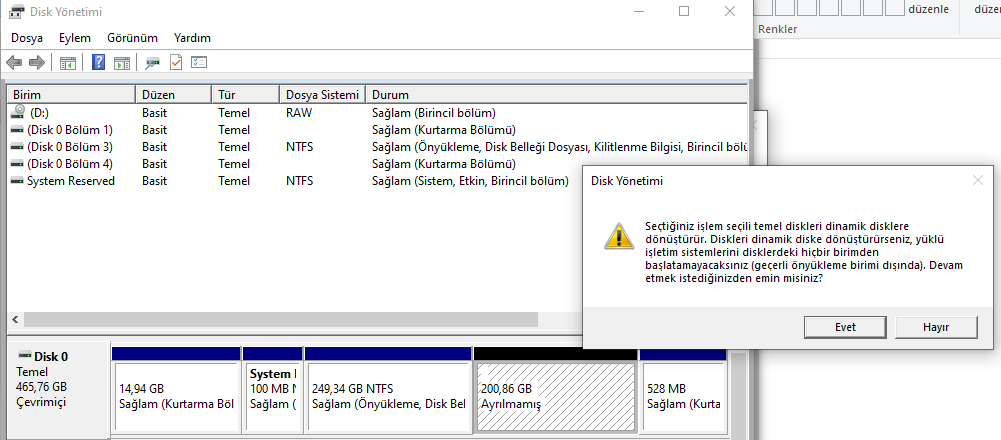The height and width of the screenshot is (440, 1001).
Task: Select the 249,34 GB NTFS partition block
Action: 388,390
